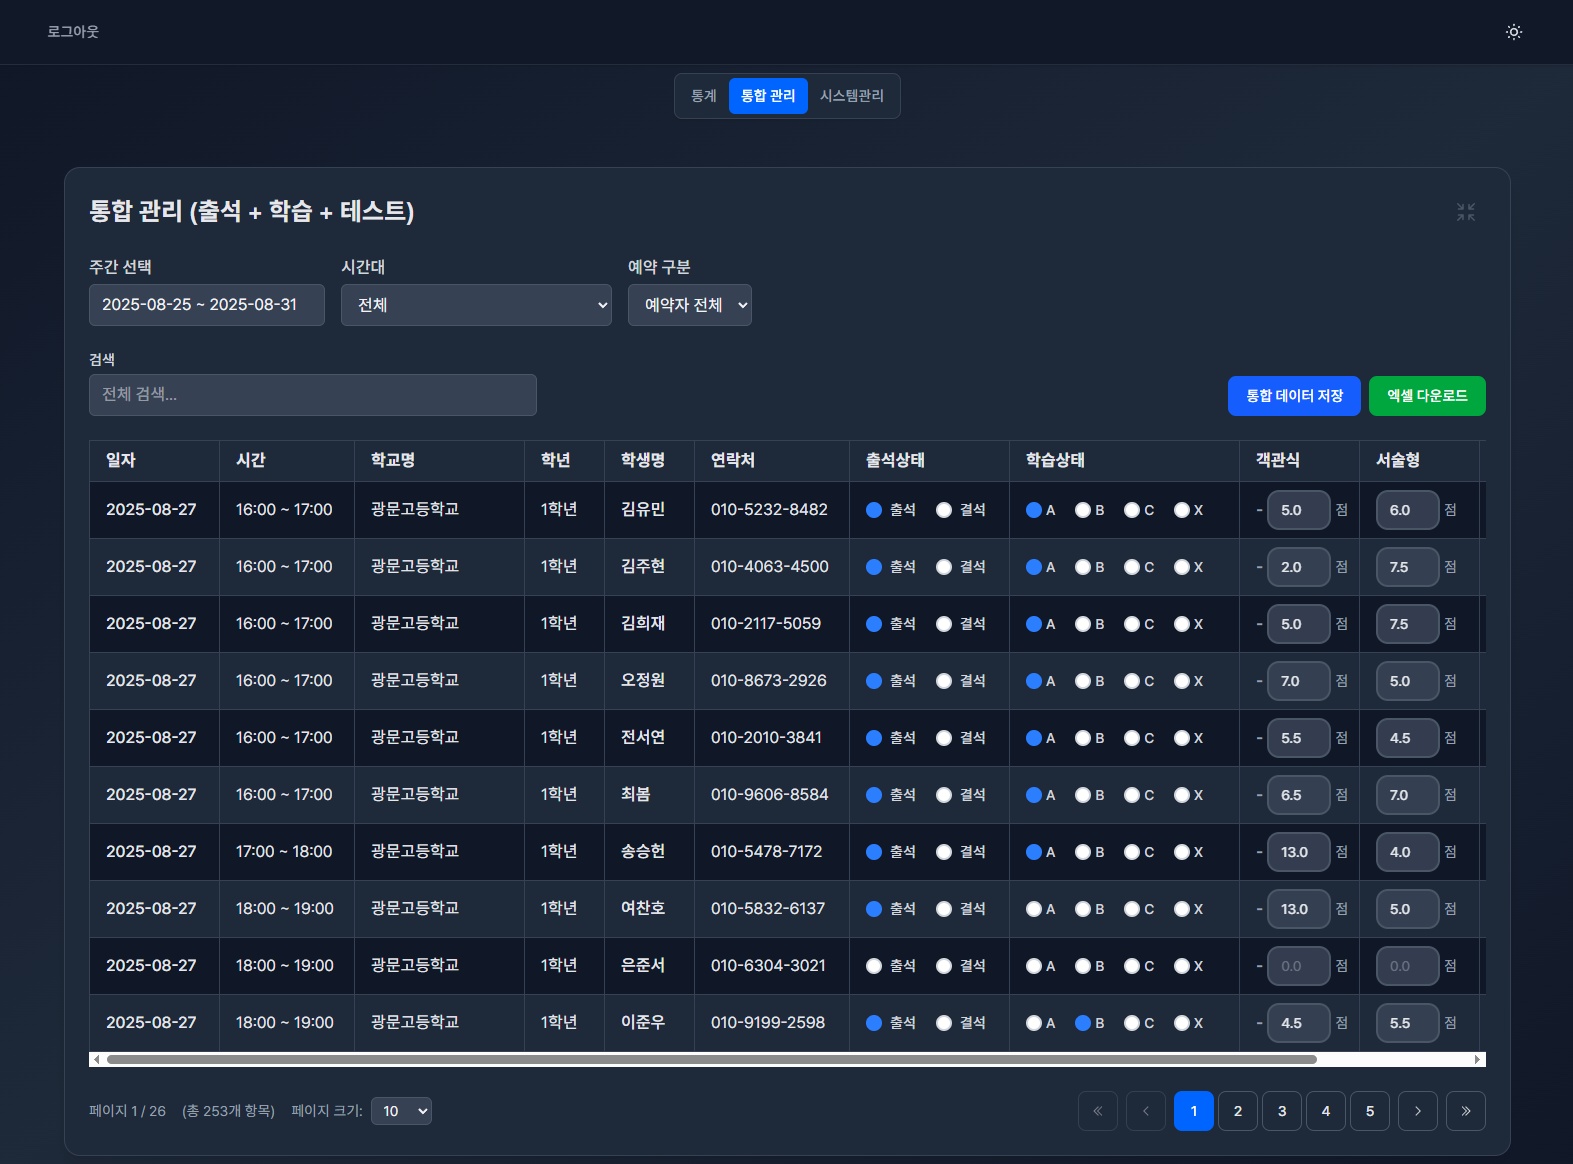1573x1164 pixels.
Task: Open the 시간대 dropdown showing 전체
Action: pos(476,305)
